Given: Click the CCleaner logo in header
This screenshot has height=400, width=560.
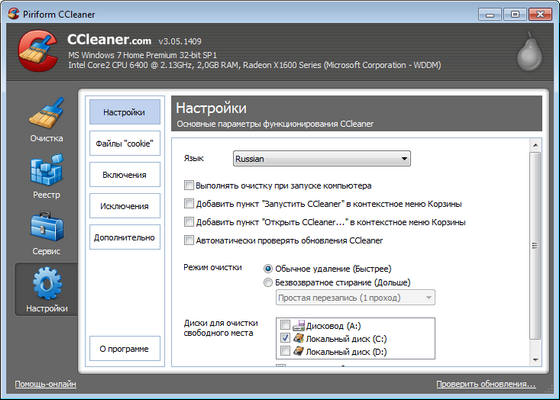Looking at the screenshot, I should click(38, 51).
